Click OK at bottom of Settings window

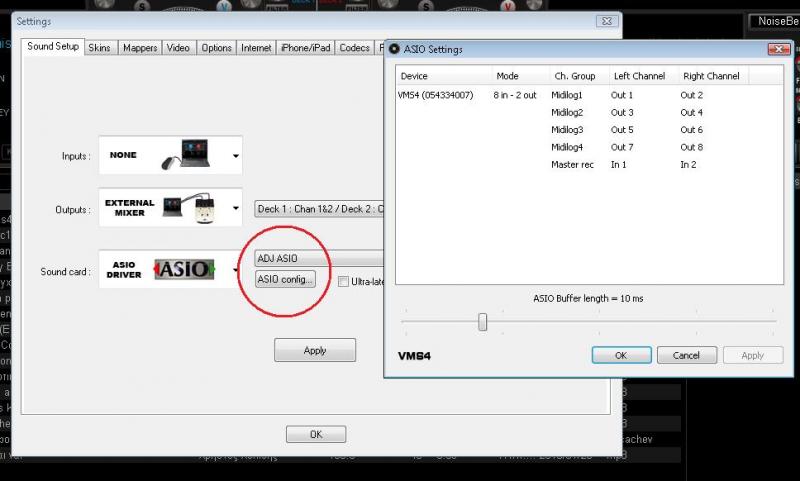coord(316,434)
